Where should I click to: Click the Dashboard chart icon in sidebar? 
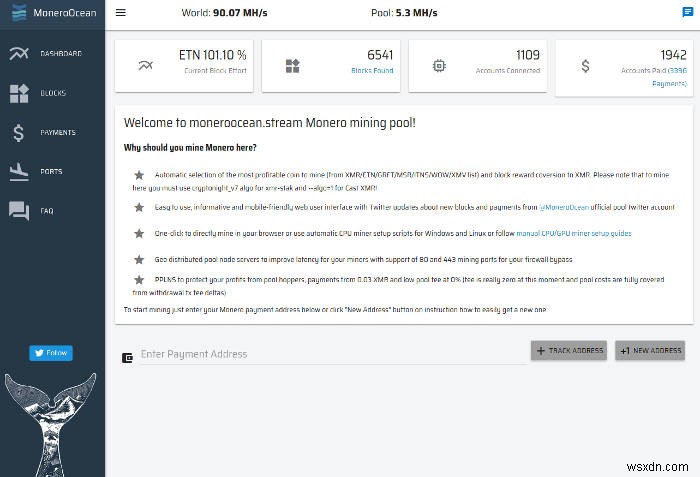click(19, 54)
